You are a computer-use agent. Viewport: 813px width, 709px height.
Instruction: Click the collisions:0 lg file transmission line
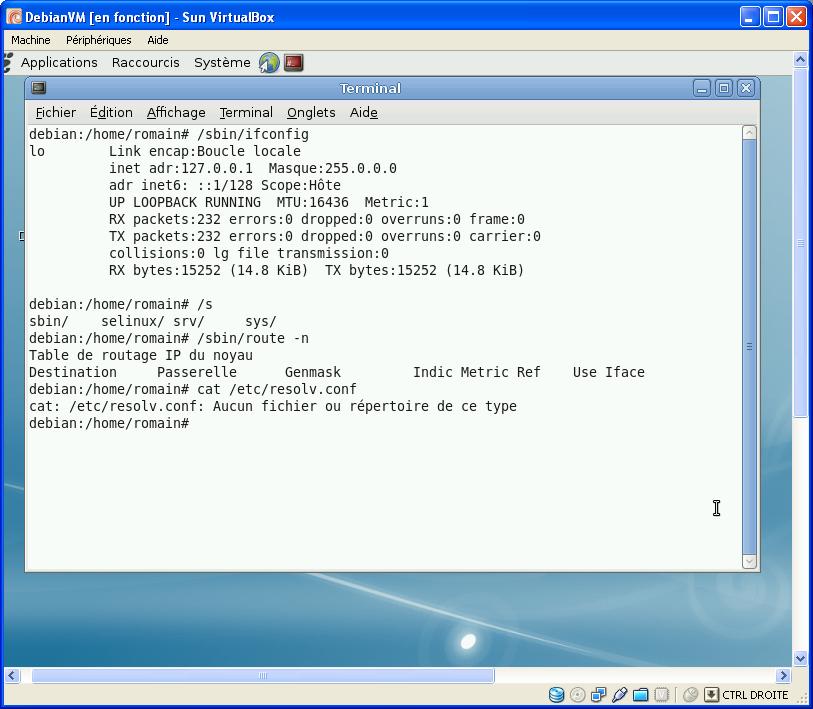(249, 253)
